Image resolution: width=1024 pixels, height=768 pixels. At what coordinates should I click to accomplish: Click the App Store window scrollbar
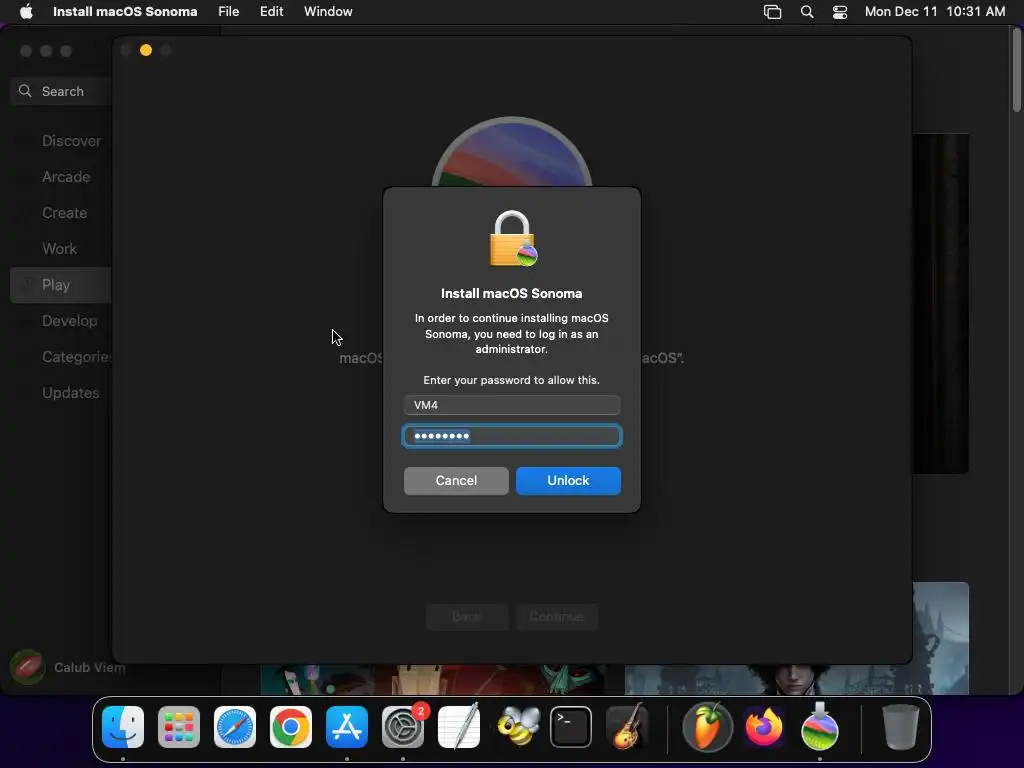pyautogui.click(x=1017, y=71)
